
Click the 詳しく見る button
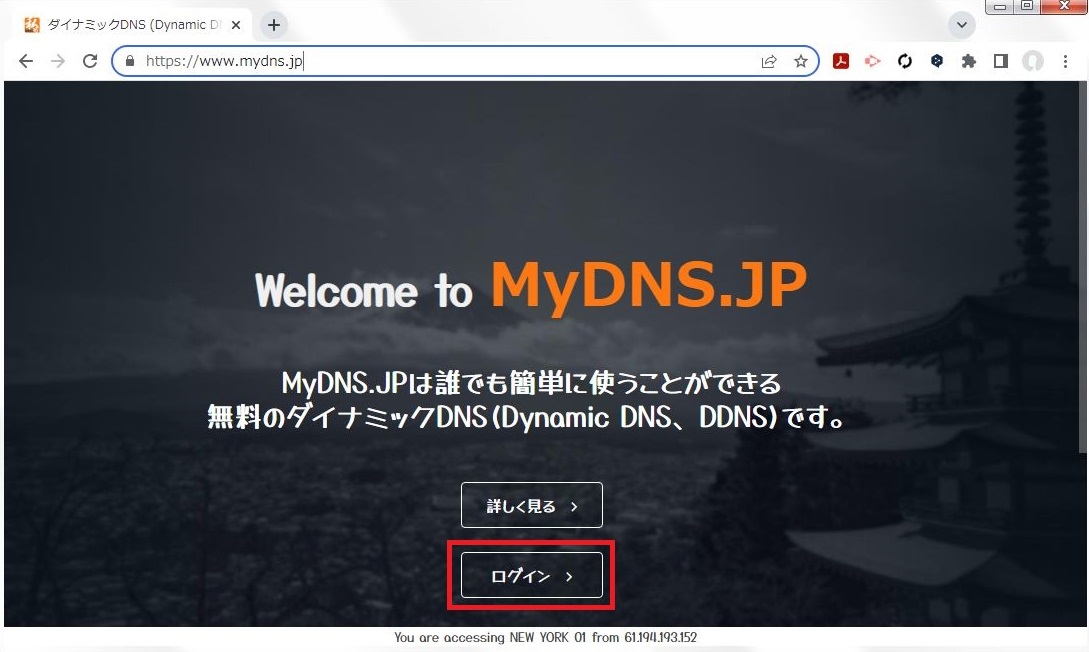pos(531,506)
